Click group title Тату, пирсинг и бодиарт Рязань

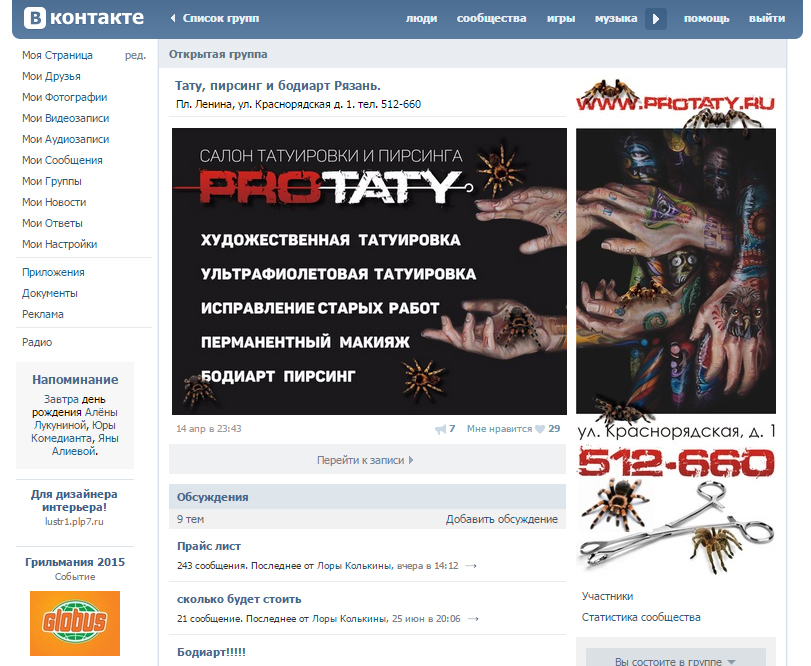278,86
